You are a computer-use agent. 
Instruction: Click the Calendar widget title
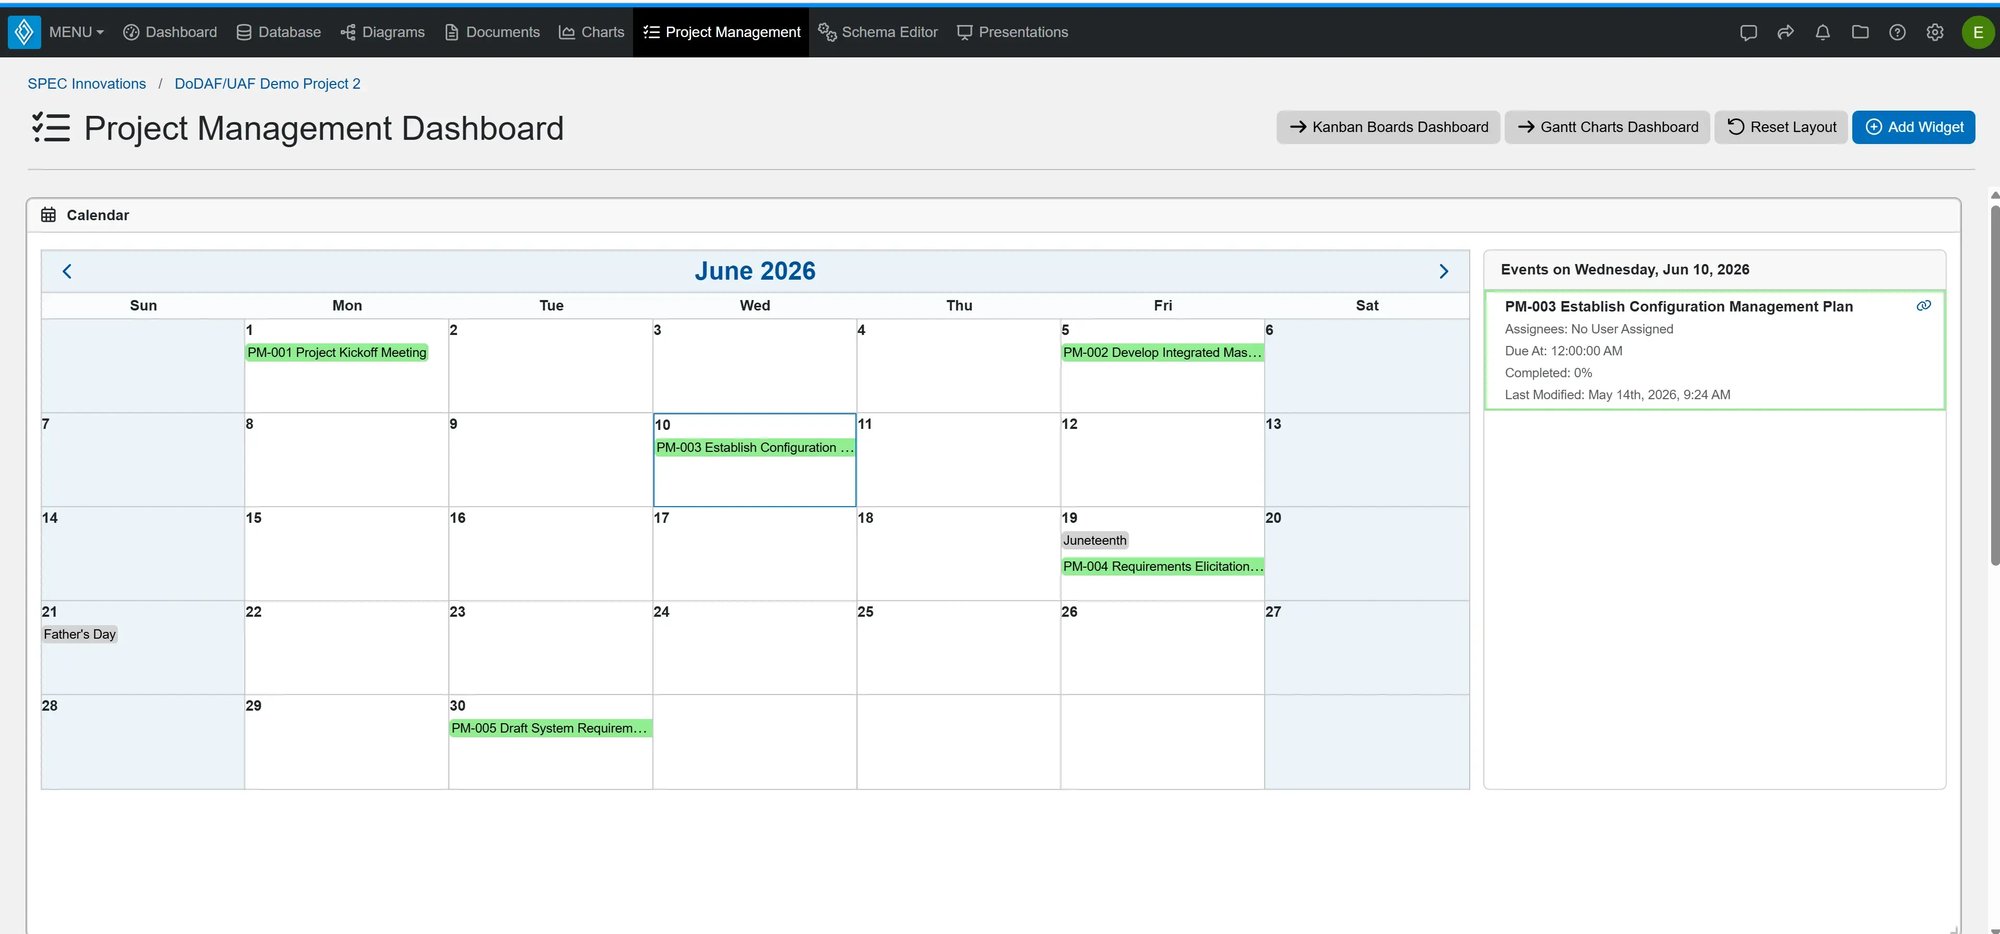tap(98, 215)
